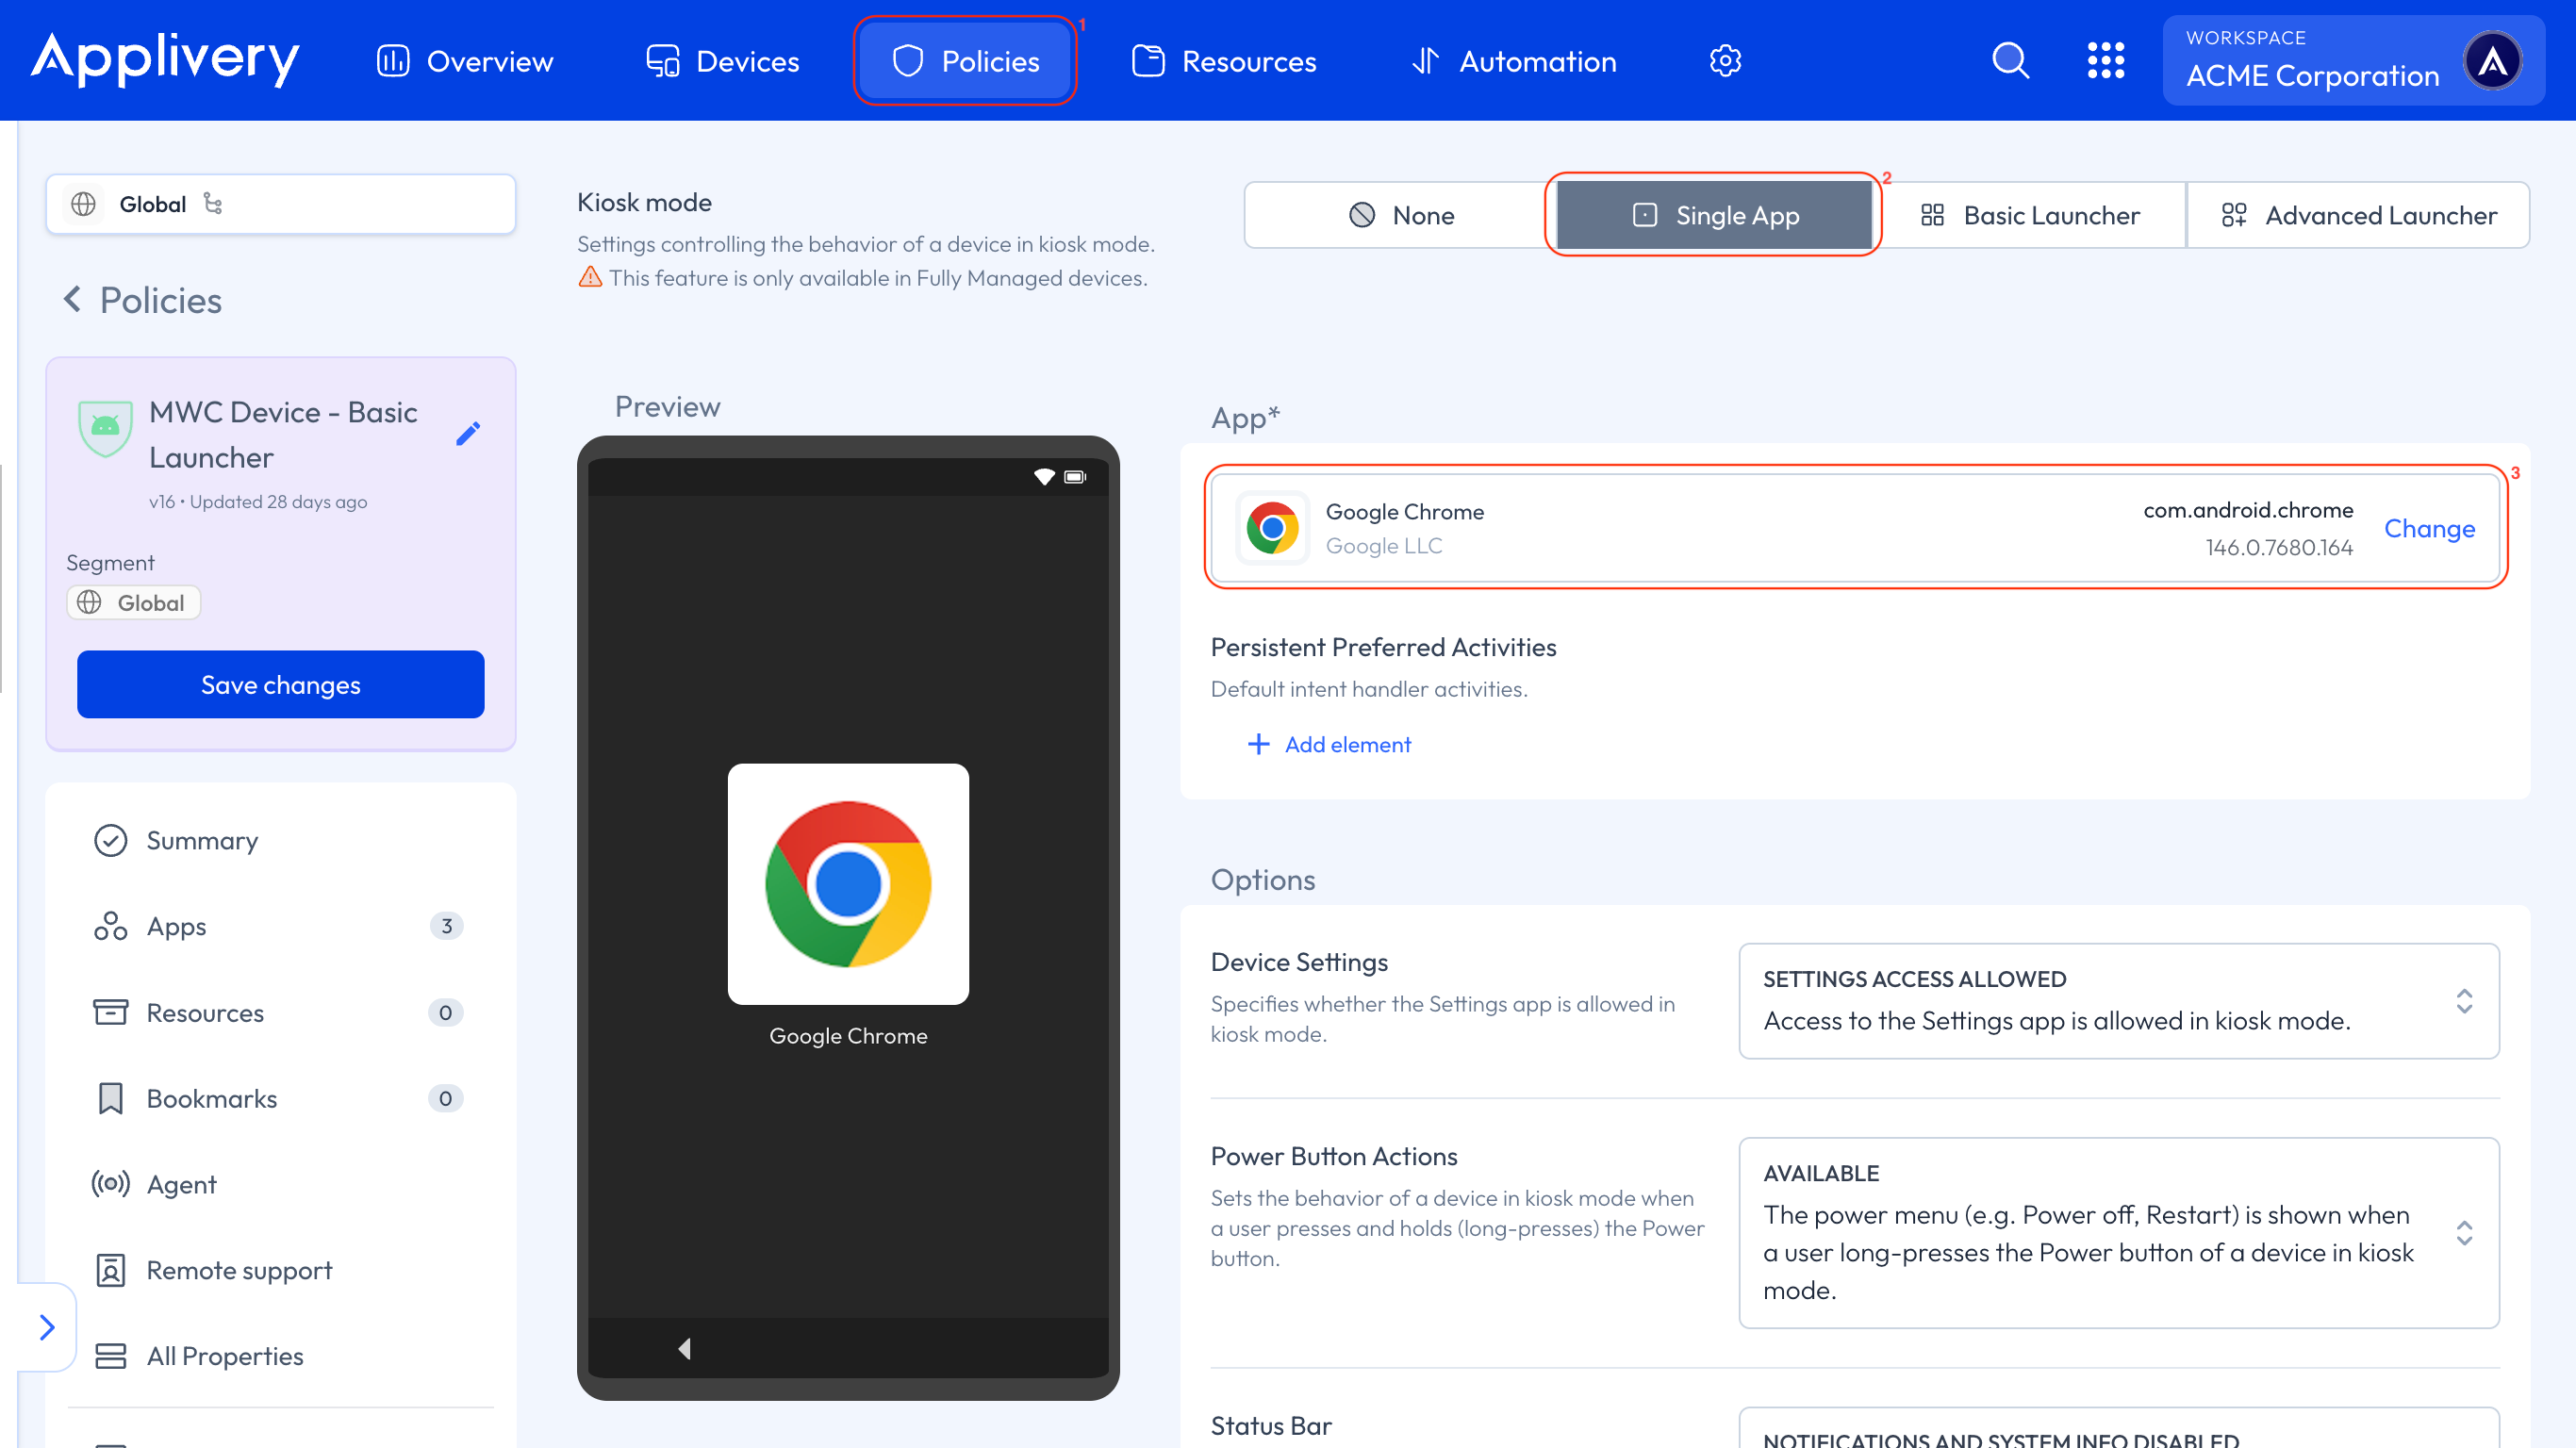Click the Apps count badge showing 3

pos(446,926)
